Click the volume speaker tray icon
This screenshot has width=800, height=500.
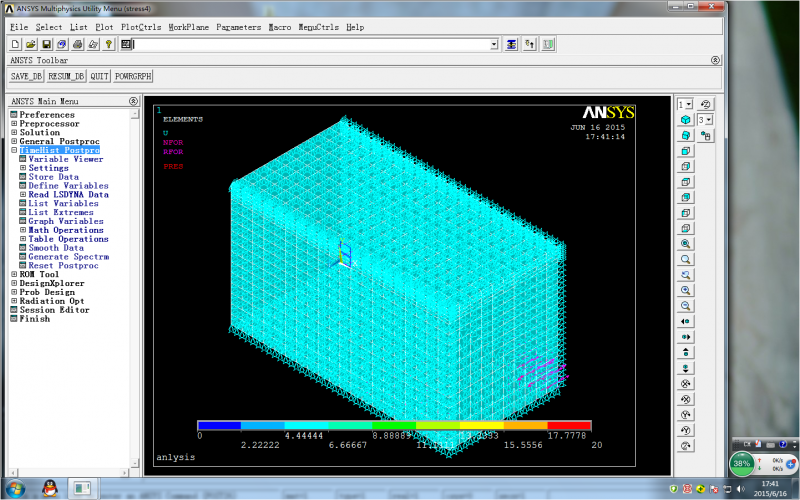tap(740, 489)
